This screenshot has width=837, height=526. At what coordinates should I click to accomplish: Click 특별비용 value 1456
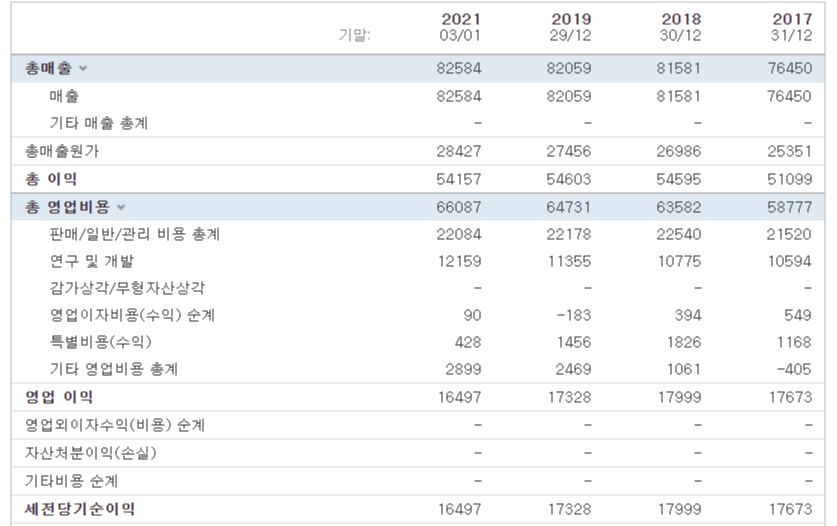coord(574,342)
